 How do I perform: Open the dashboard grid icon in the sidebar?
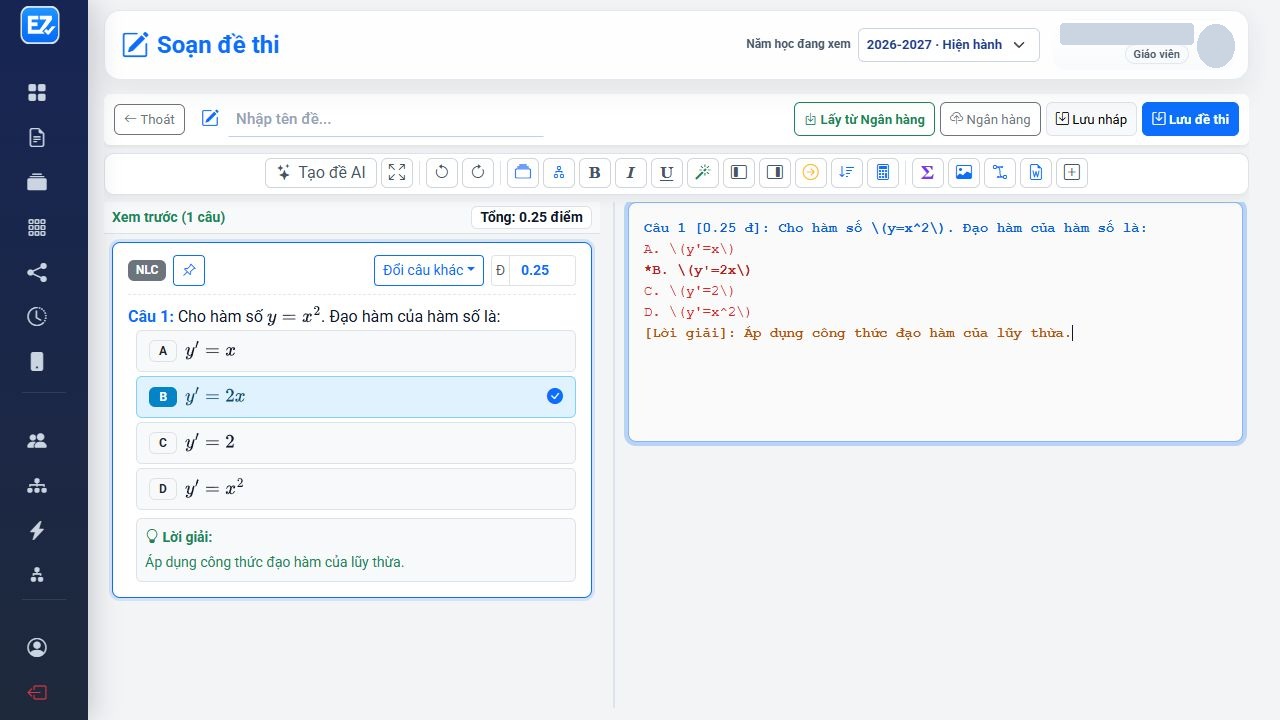tap(37, 93)
